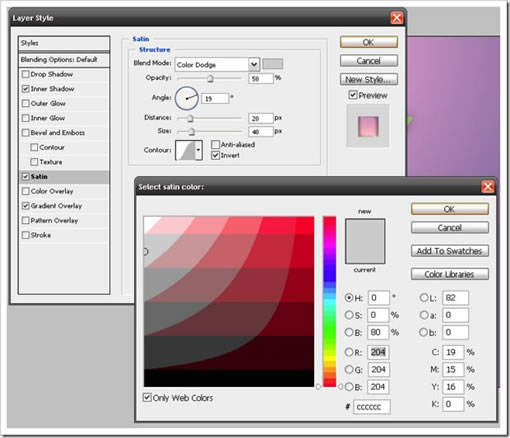Enable the Drop Shadow checkbox

(25, 74)
